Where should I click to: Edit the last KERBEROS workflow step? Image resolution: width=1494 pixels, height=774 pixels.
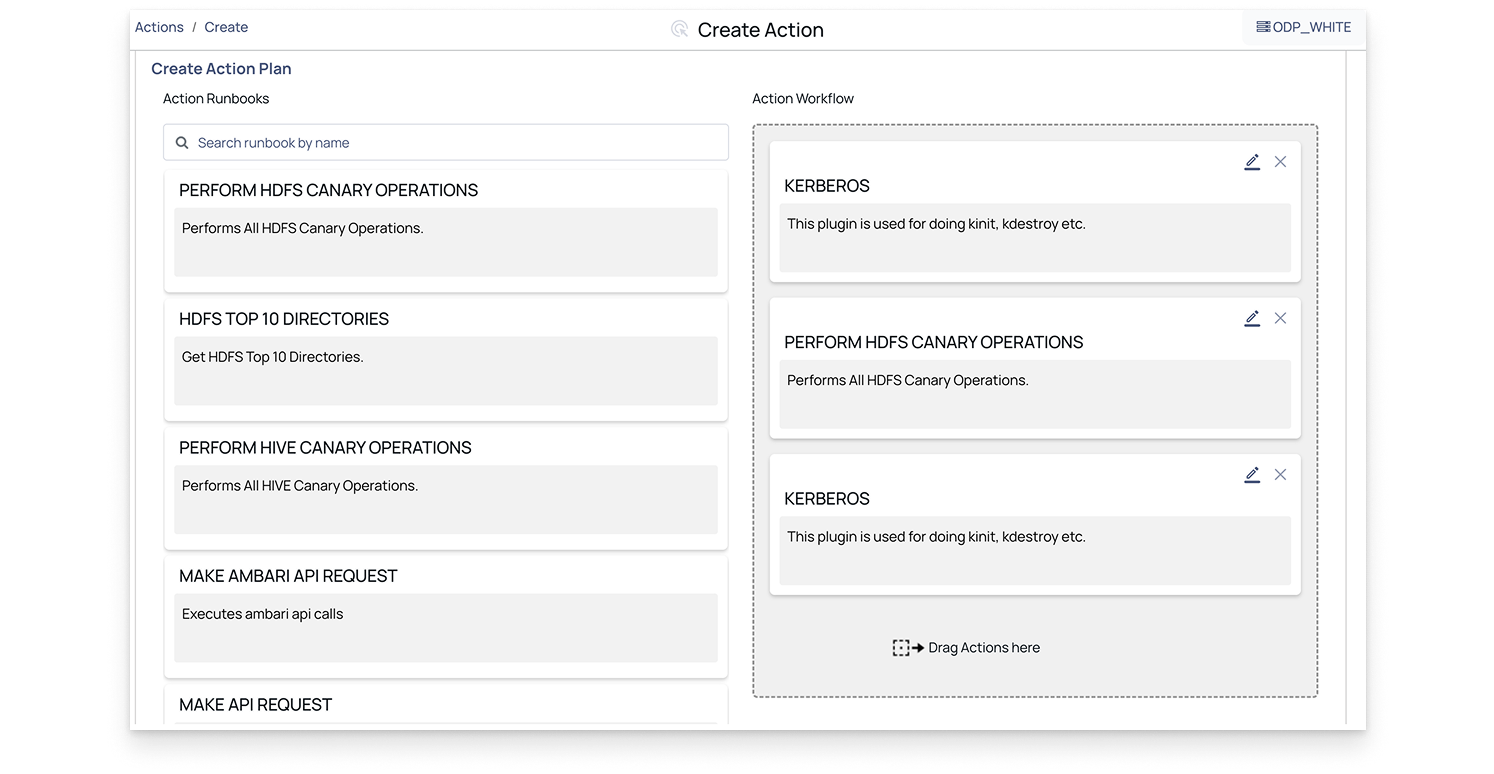point(1252,475)
